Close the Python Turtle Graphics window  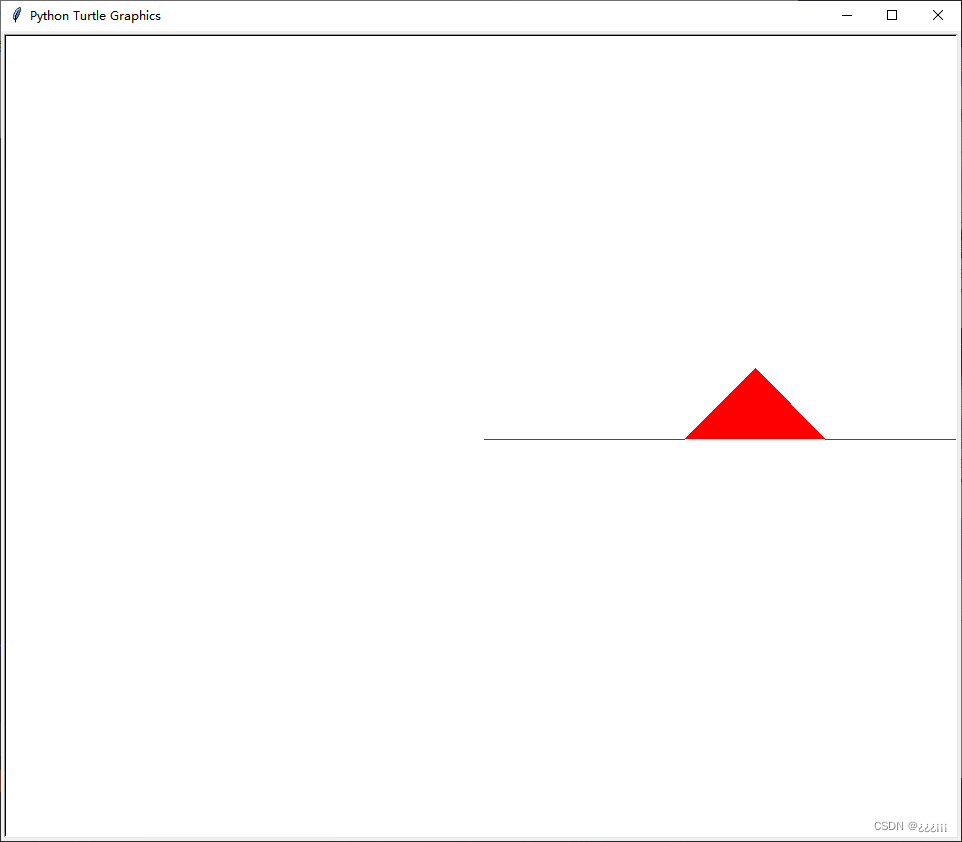pos(937,15)
